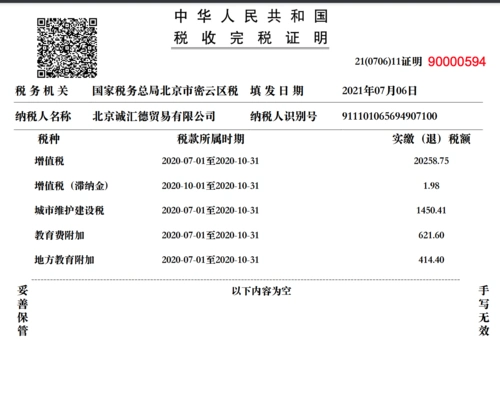Click the tax authority 国家税务总局北京市密云区税
This screenshot has width=500, height=395.
click(165, 91)
